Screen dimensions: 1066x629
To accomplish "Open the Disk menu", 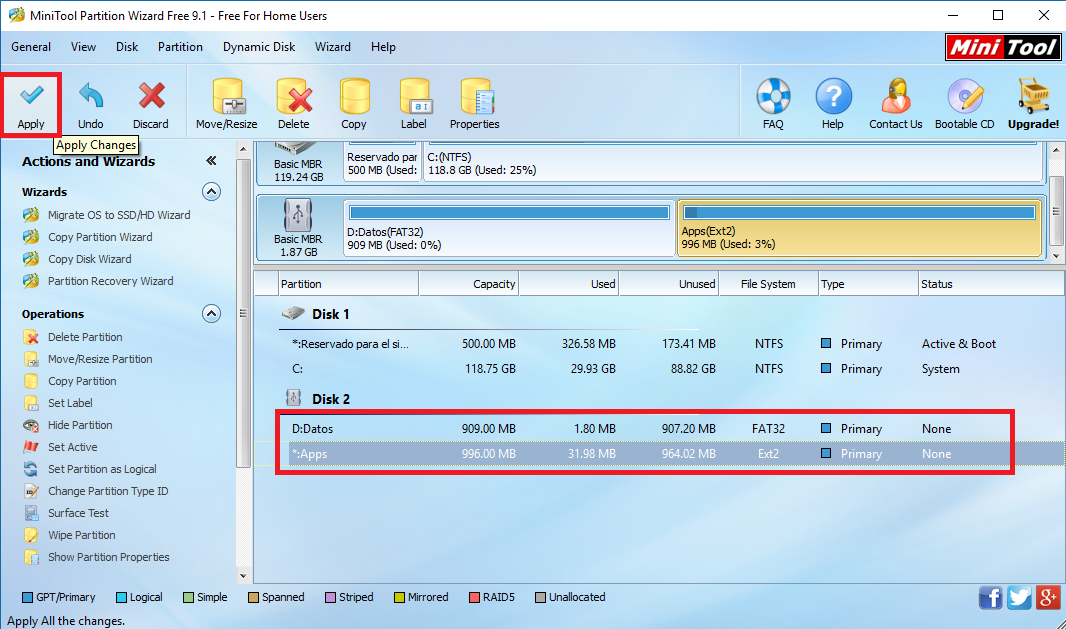I will point(126,47).
